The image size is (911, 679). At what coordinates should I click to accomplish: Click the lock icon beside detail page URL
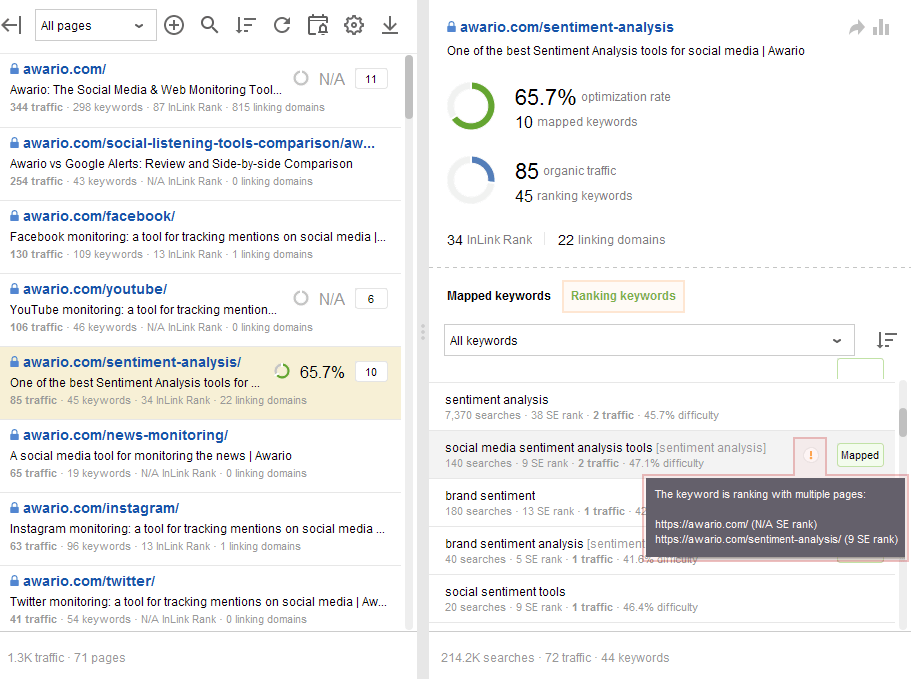click(451, 27)
